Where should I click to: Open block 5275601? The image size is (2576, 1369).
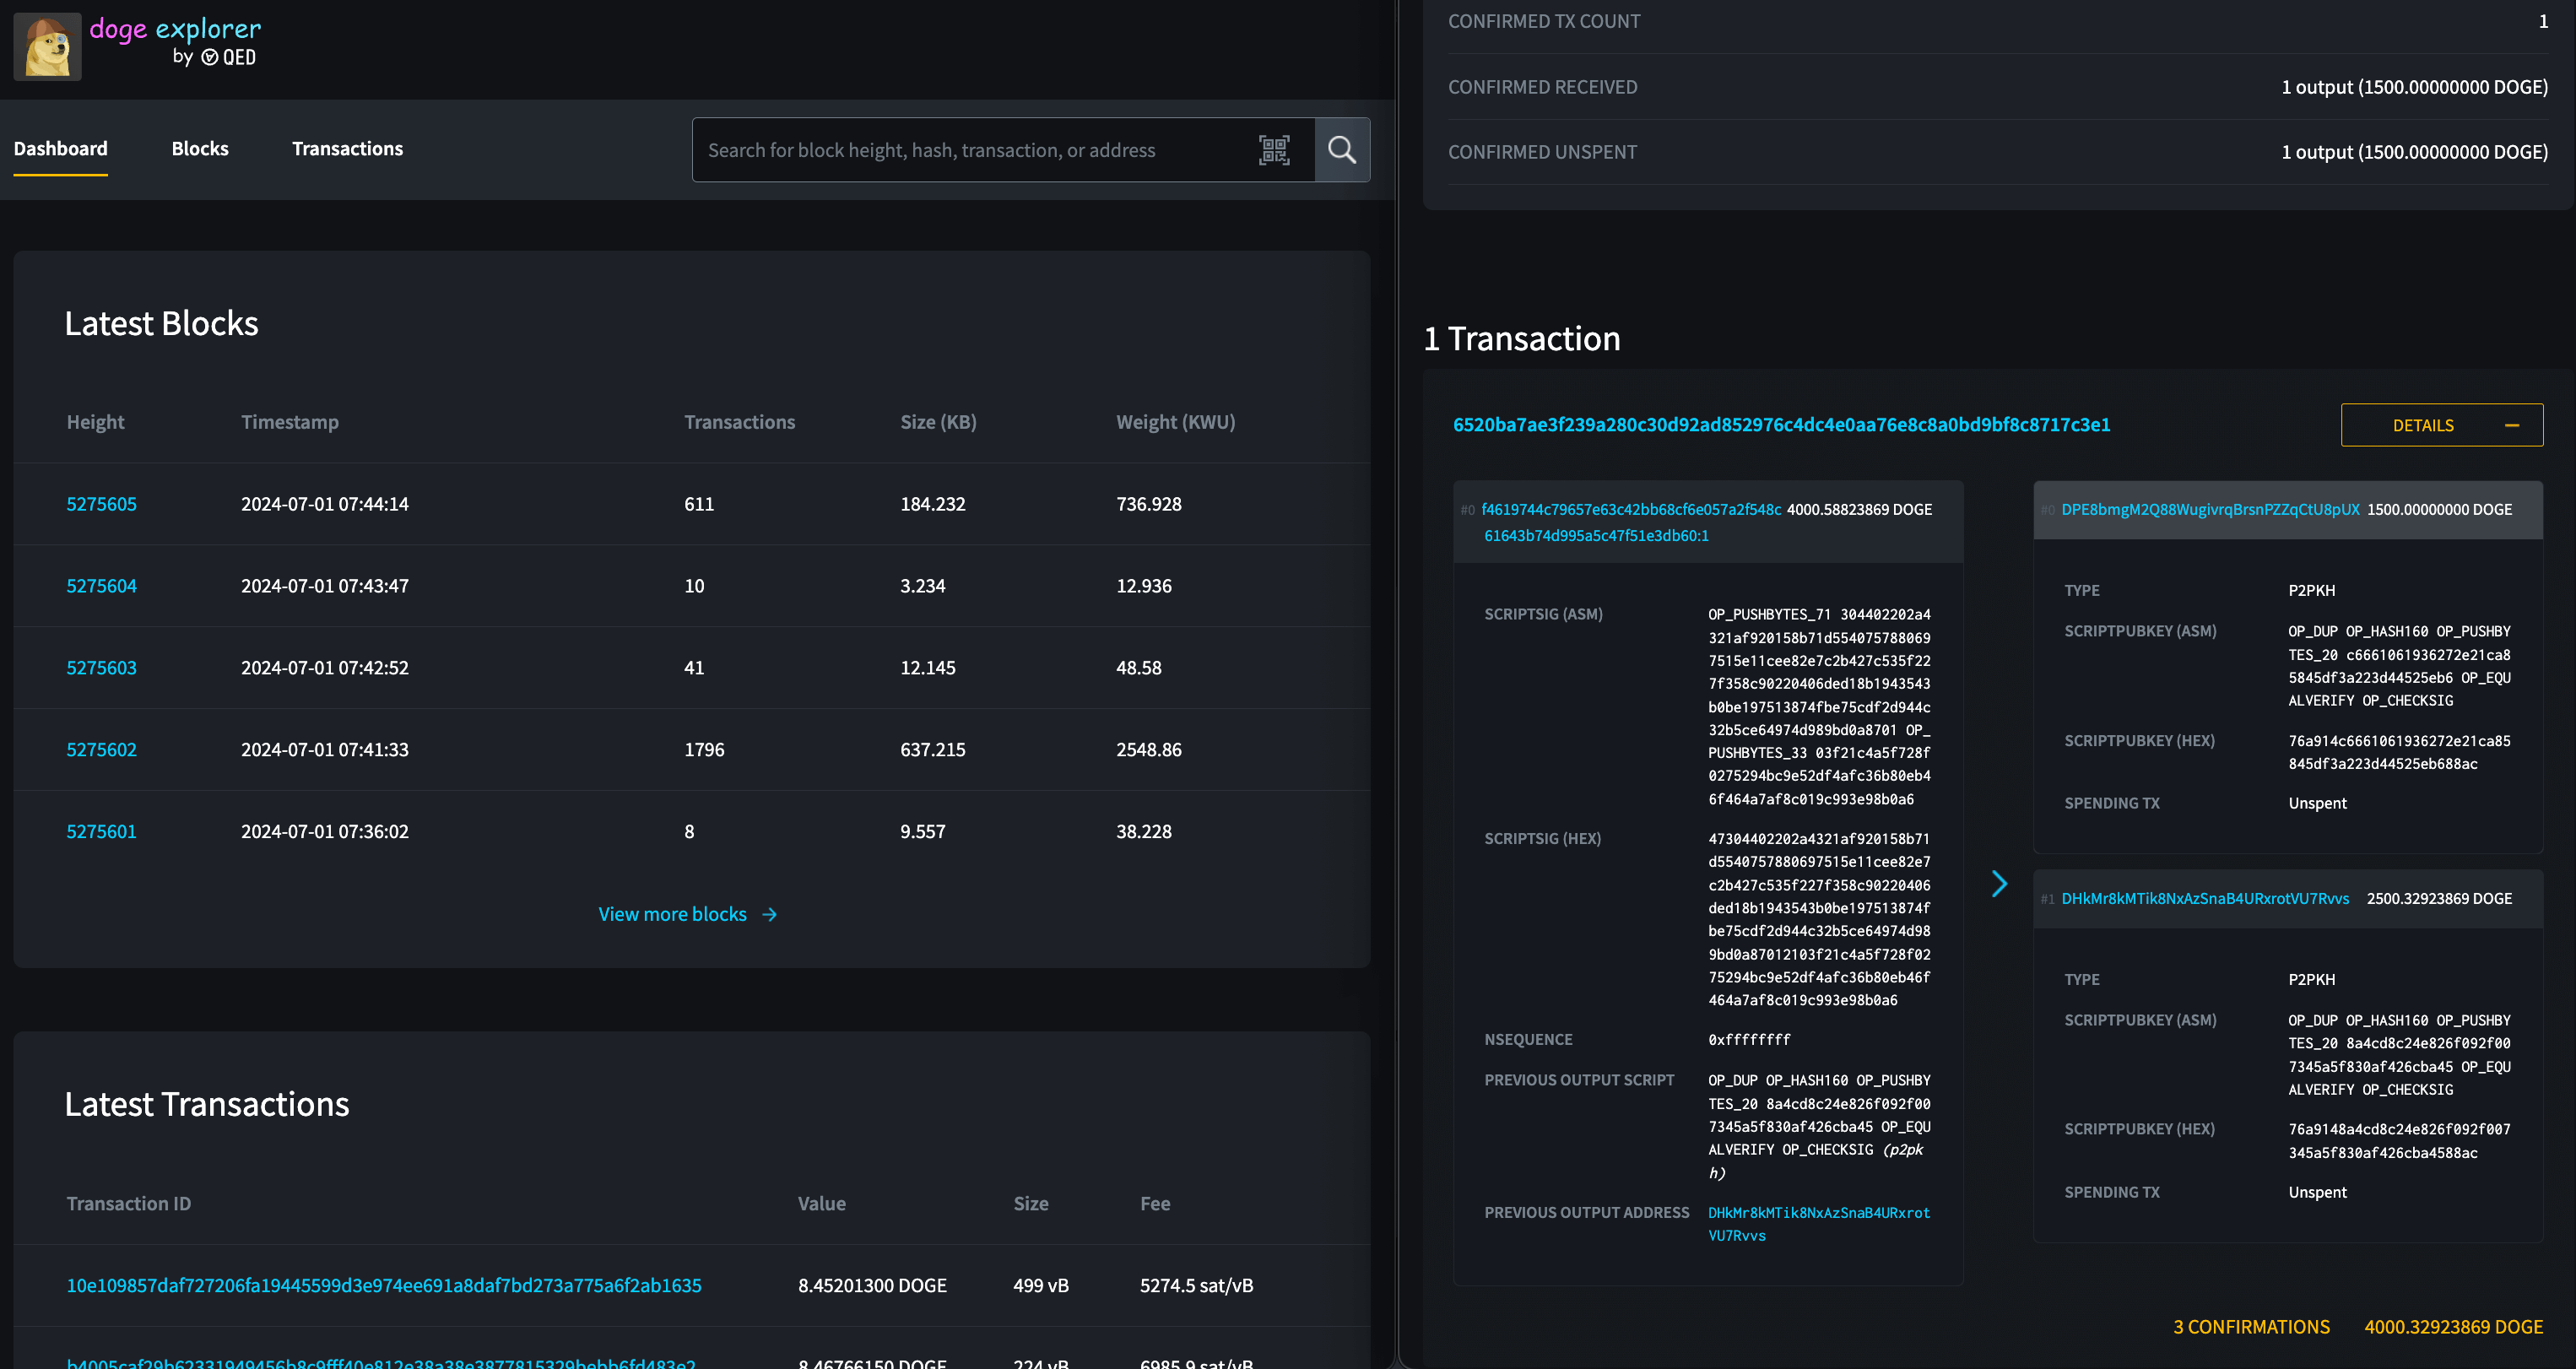click(x=101, y=831)
